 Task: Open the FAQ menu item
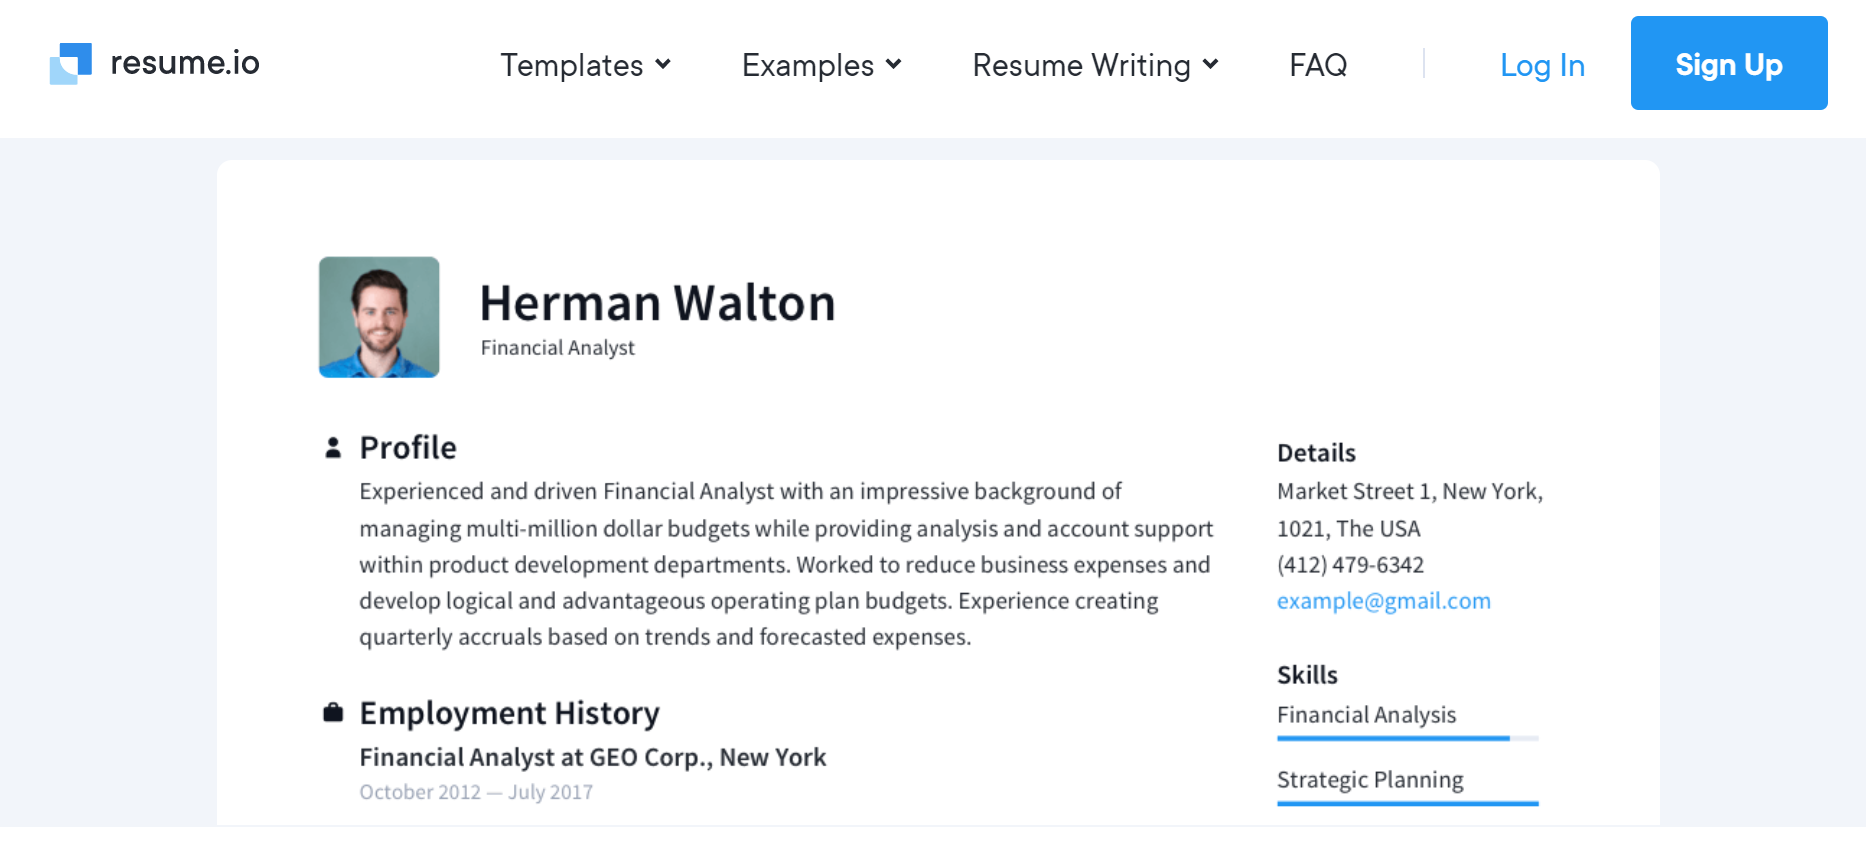pyautogui.click(x=1318, y=65)
